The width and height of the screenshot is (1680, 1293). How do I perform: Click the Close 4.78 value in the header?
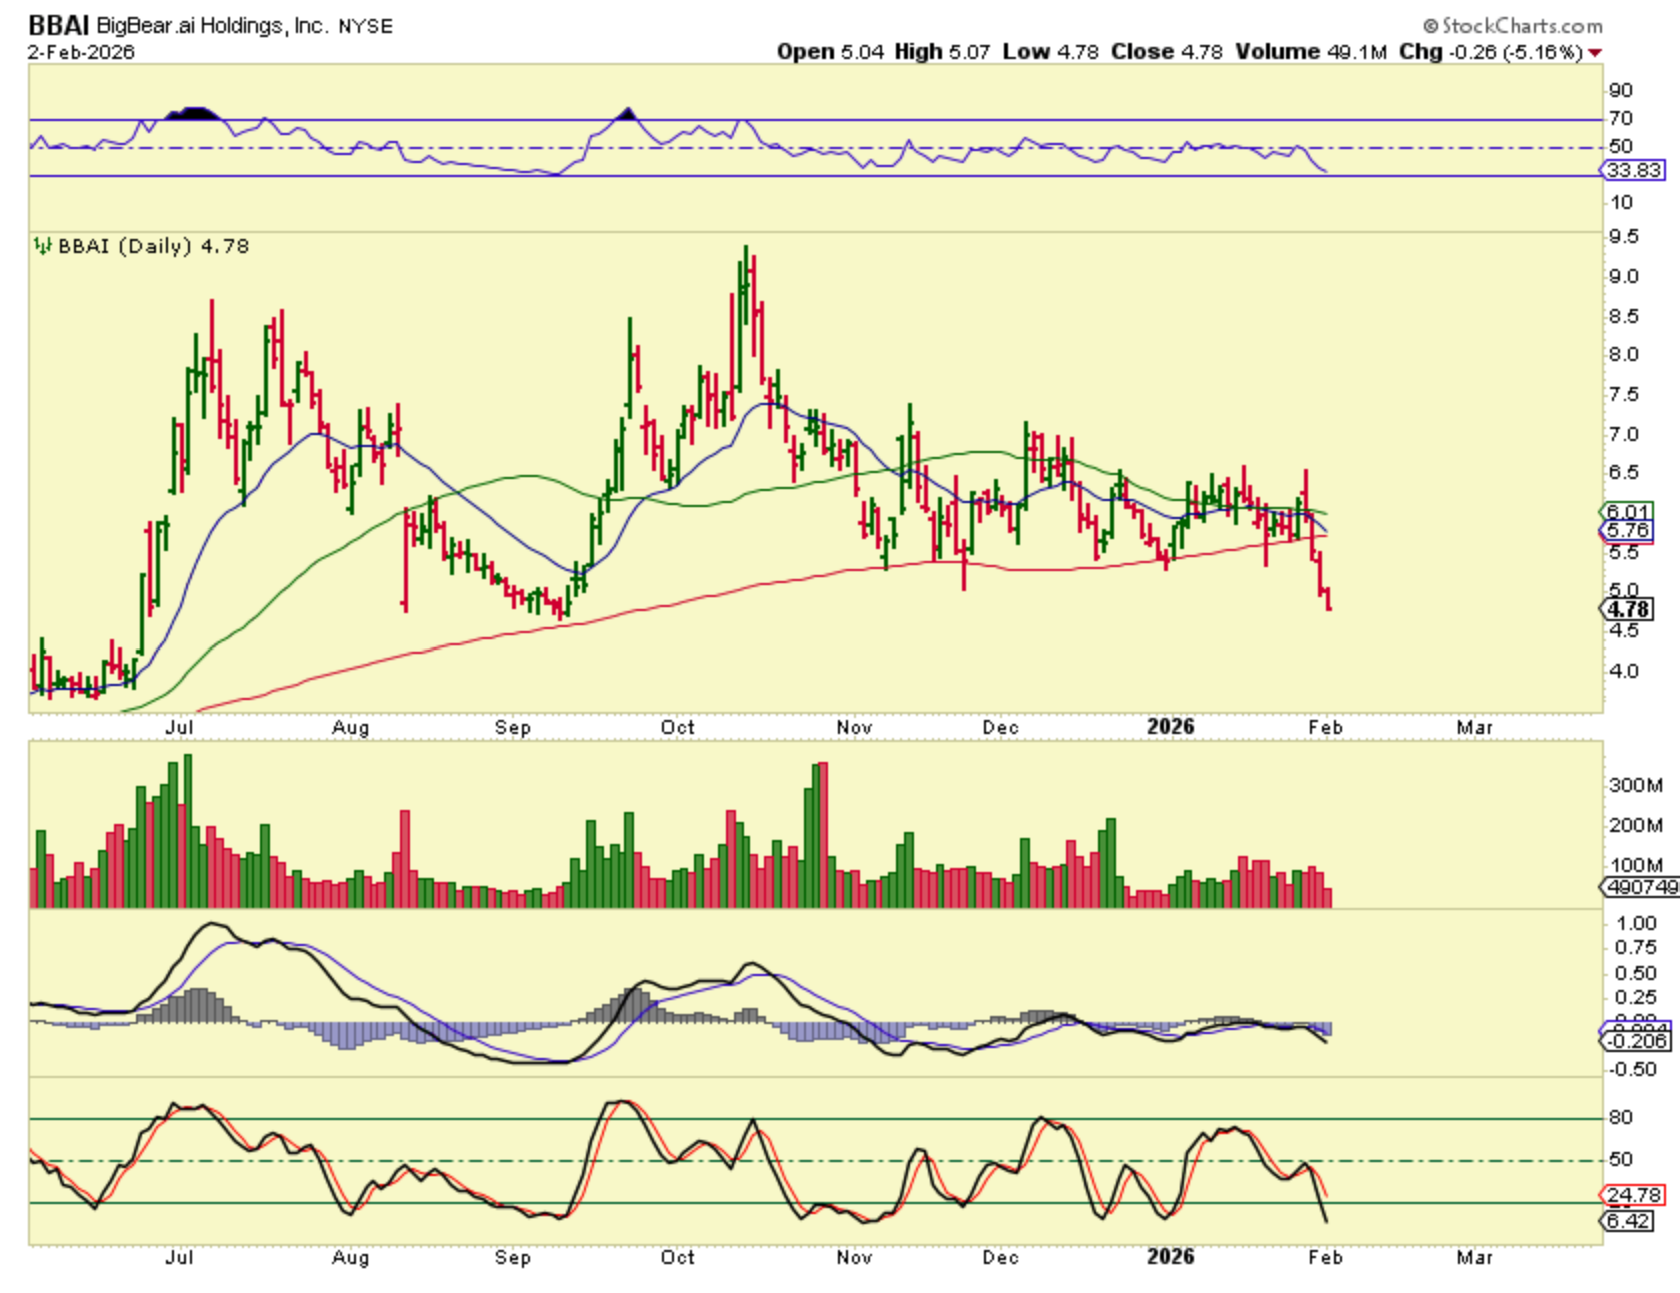pyautogui.click(x=1167, y=52)
